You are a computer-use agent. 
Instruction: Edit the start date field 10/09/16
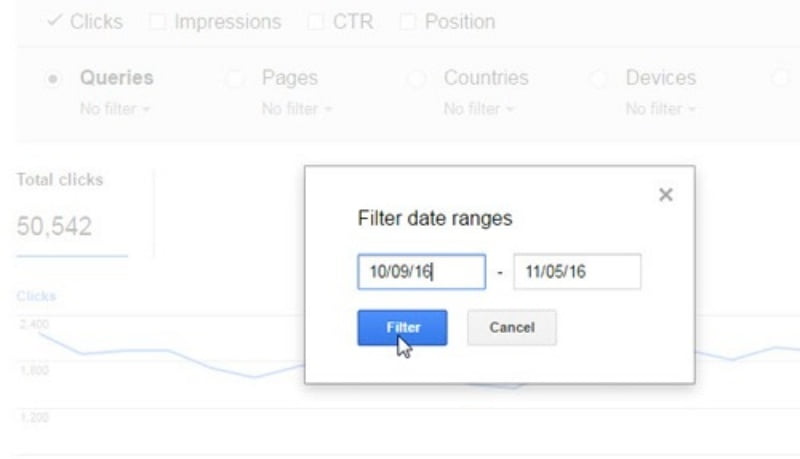408,272
